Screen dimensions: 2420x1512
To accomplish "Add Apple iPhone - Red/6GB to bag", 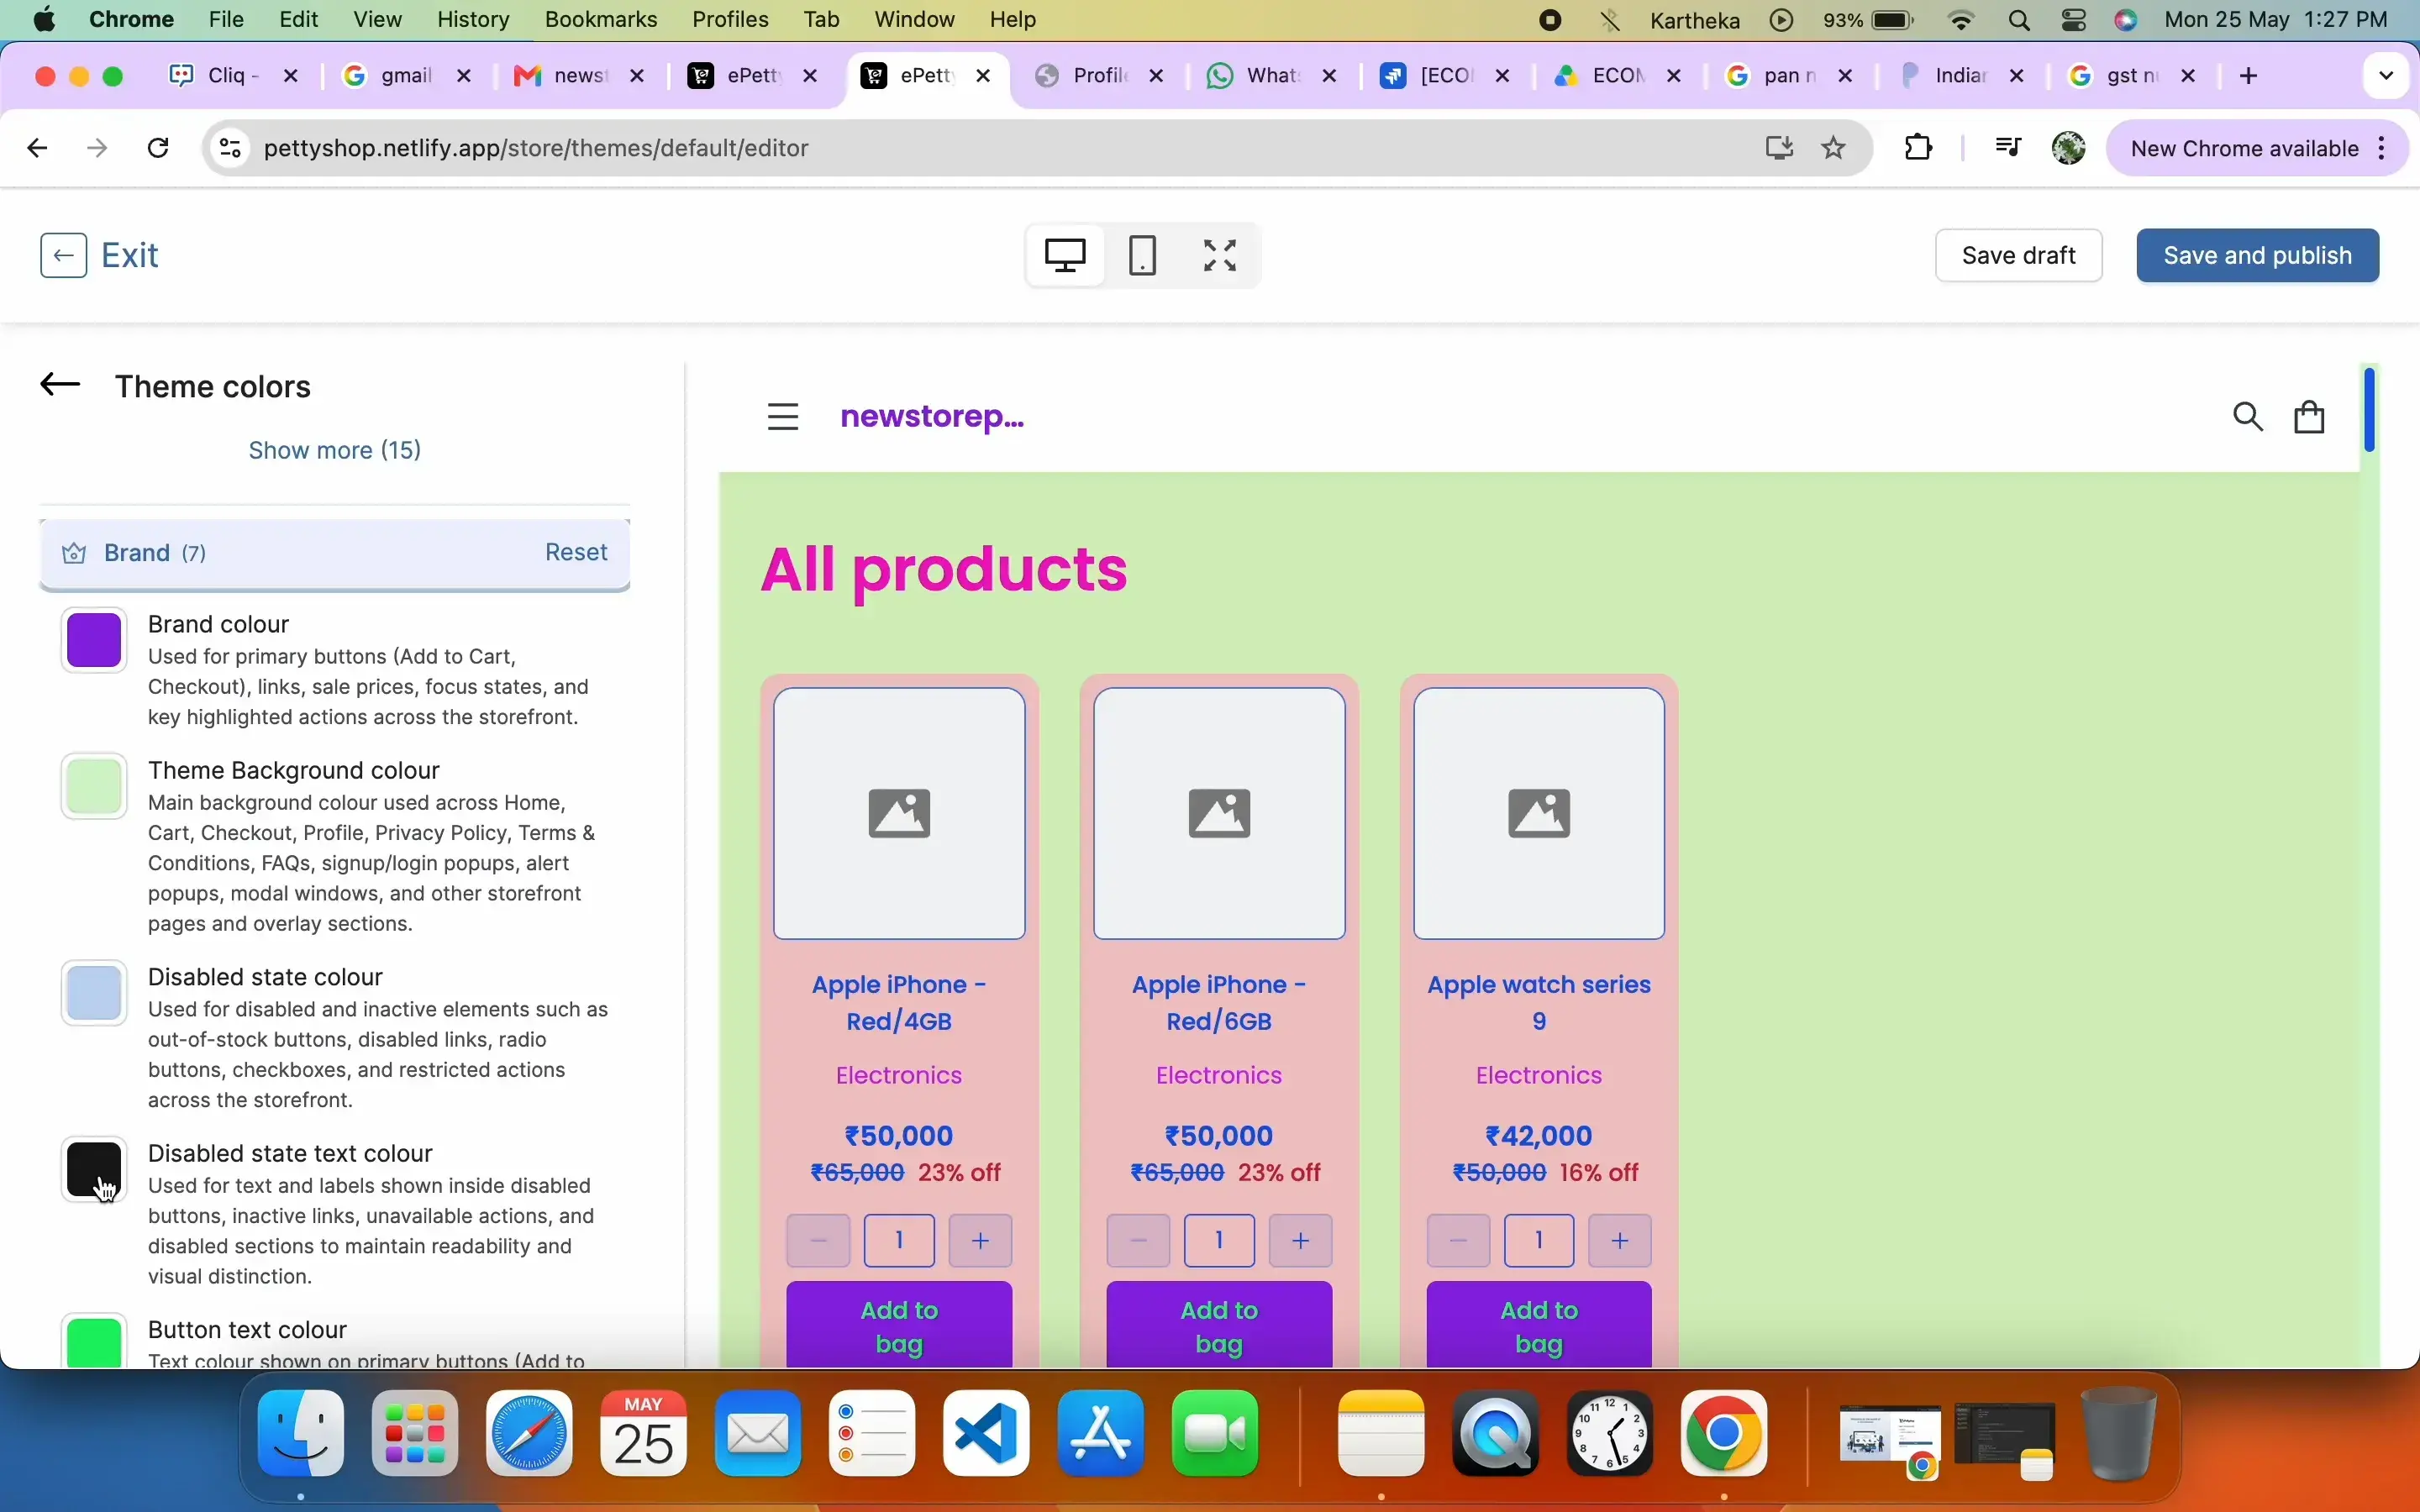I will point(1219,1326).
